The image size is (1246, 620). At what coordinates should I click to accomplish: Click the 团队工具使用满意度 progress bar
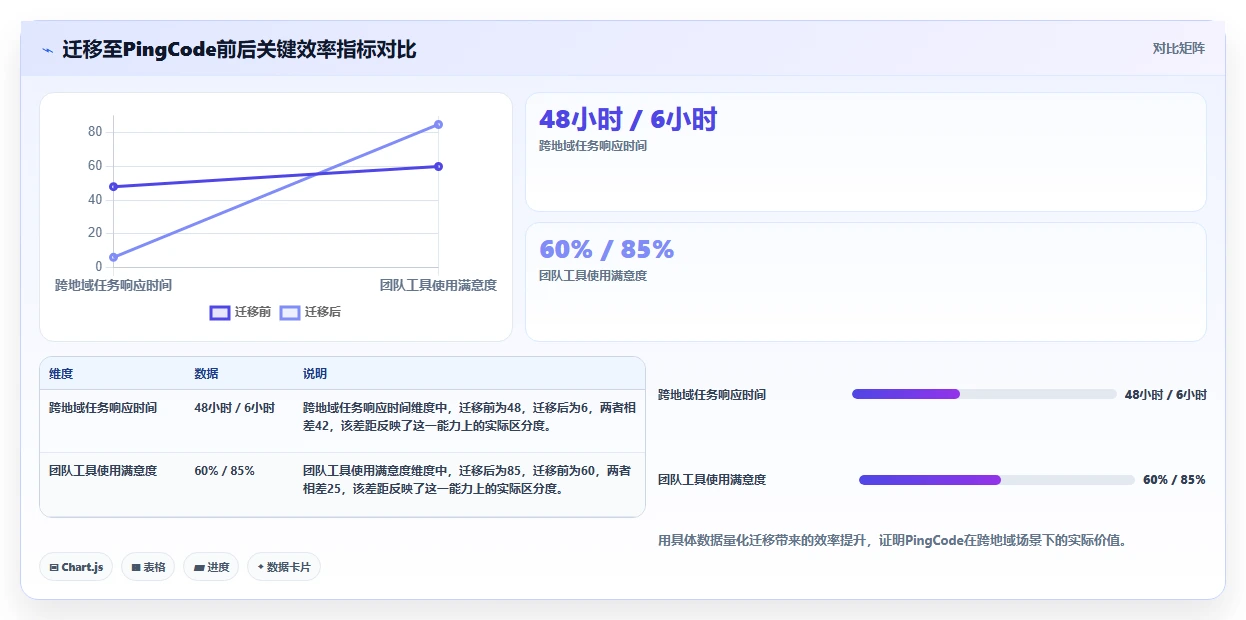[997, 480]
